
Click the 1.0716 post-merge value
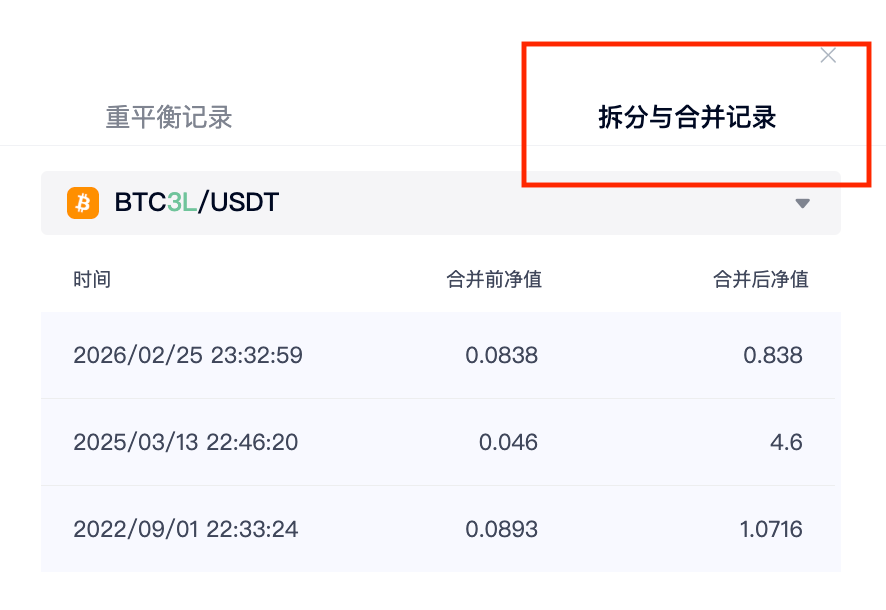771,529
